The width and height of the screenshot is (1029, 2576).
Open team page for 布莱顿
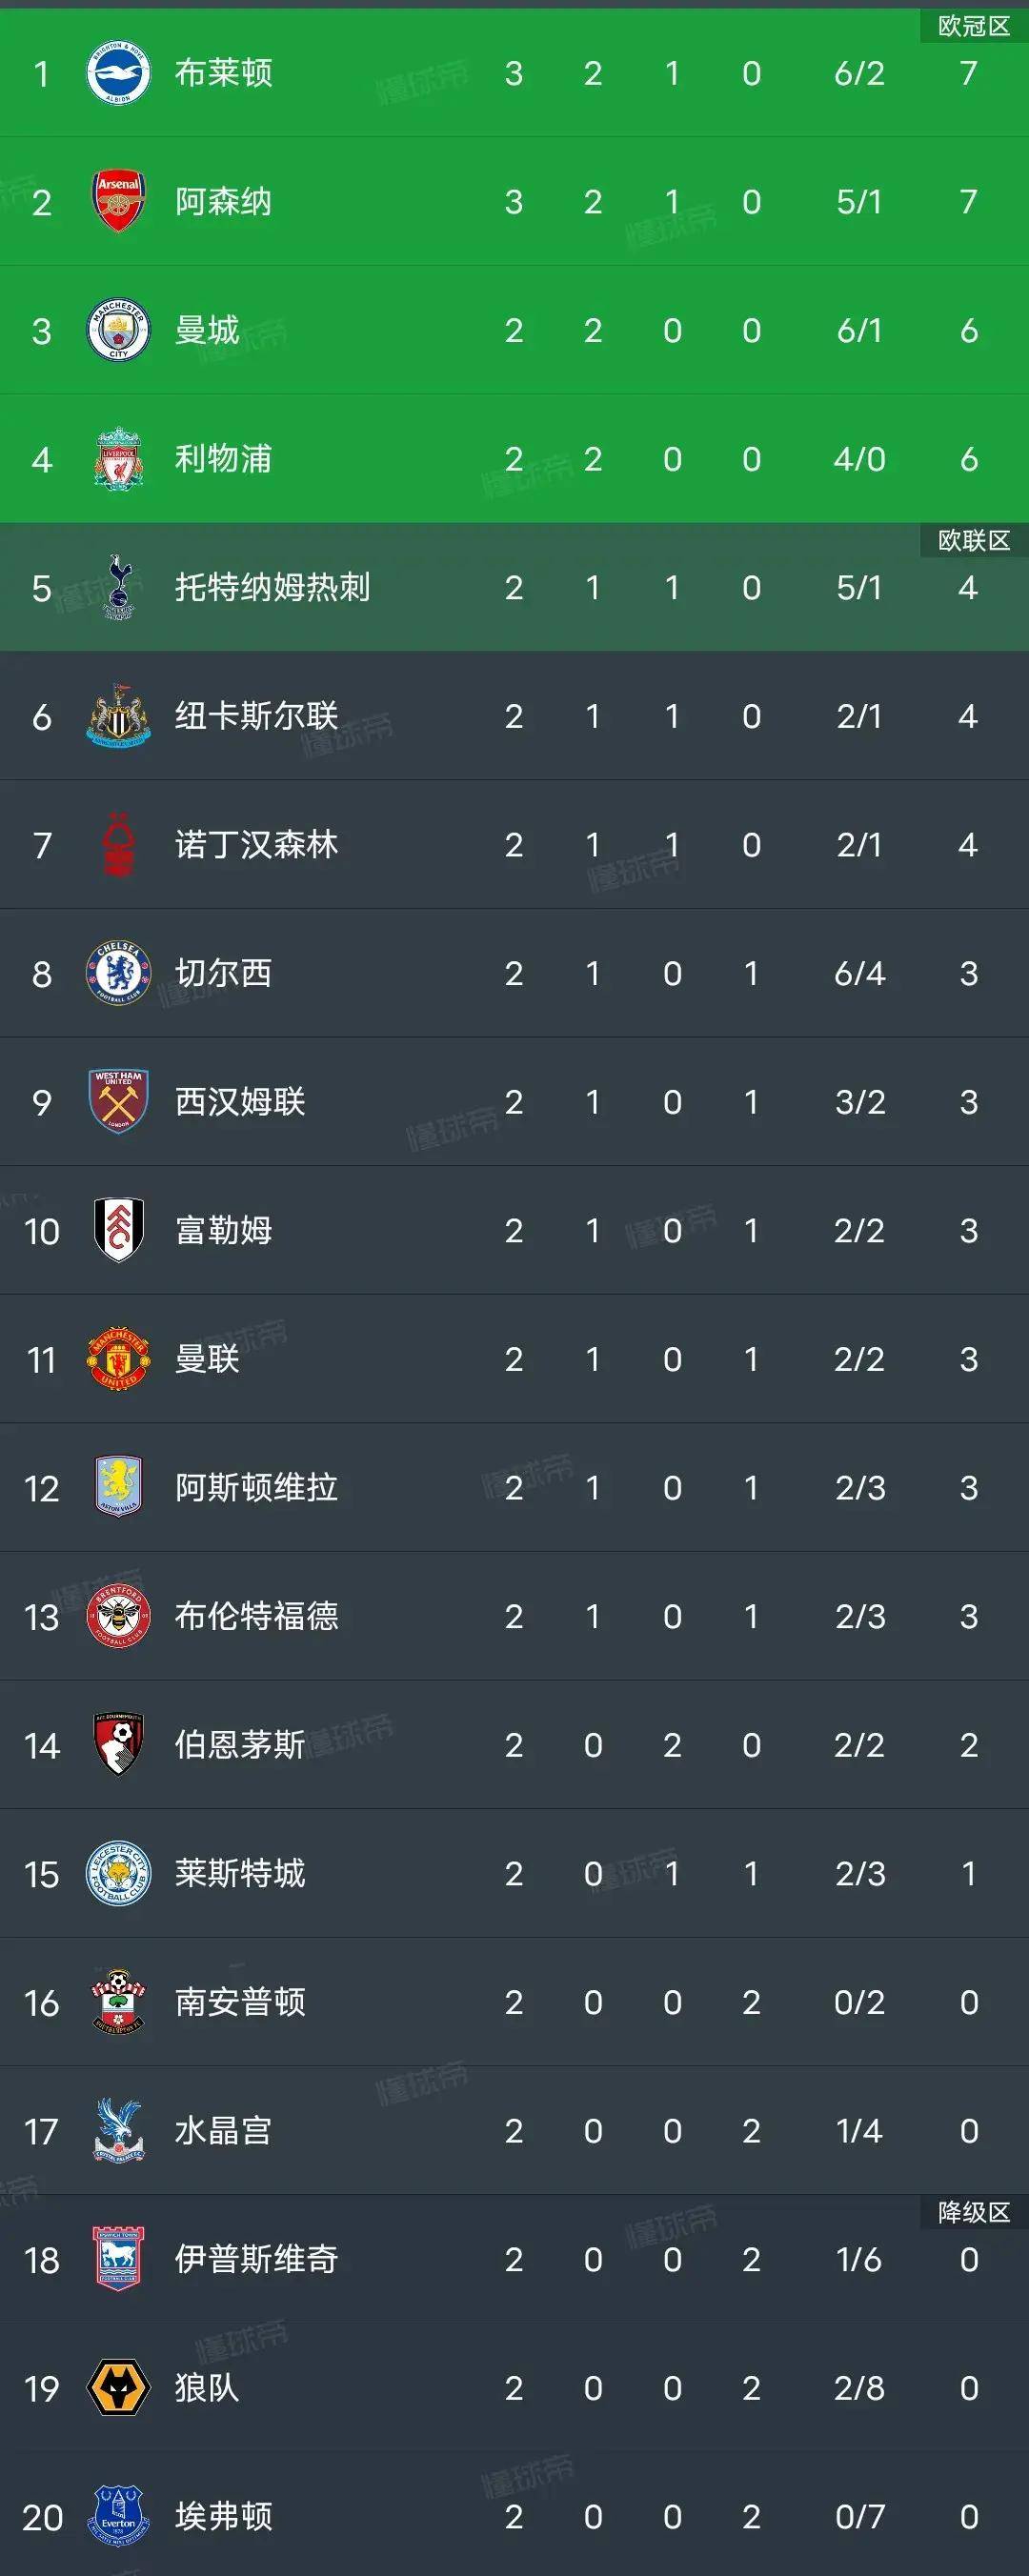click(x=223, y=73)
